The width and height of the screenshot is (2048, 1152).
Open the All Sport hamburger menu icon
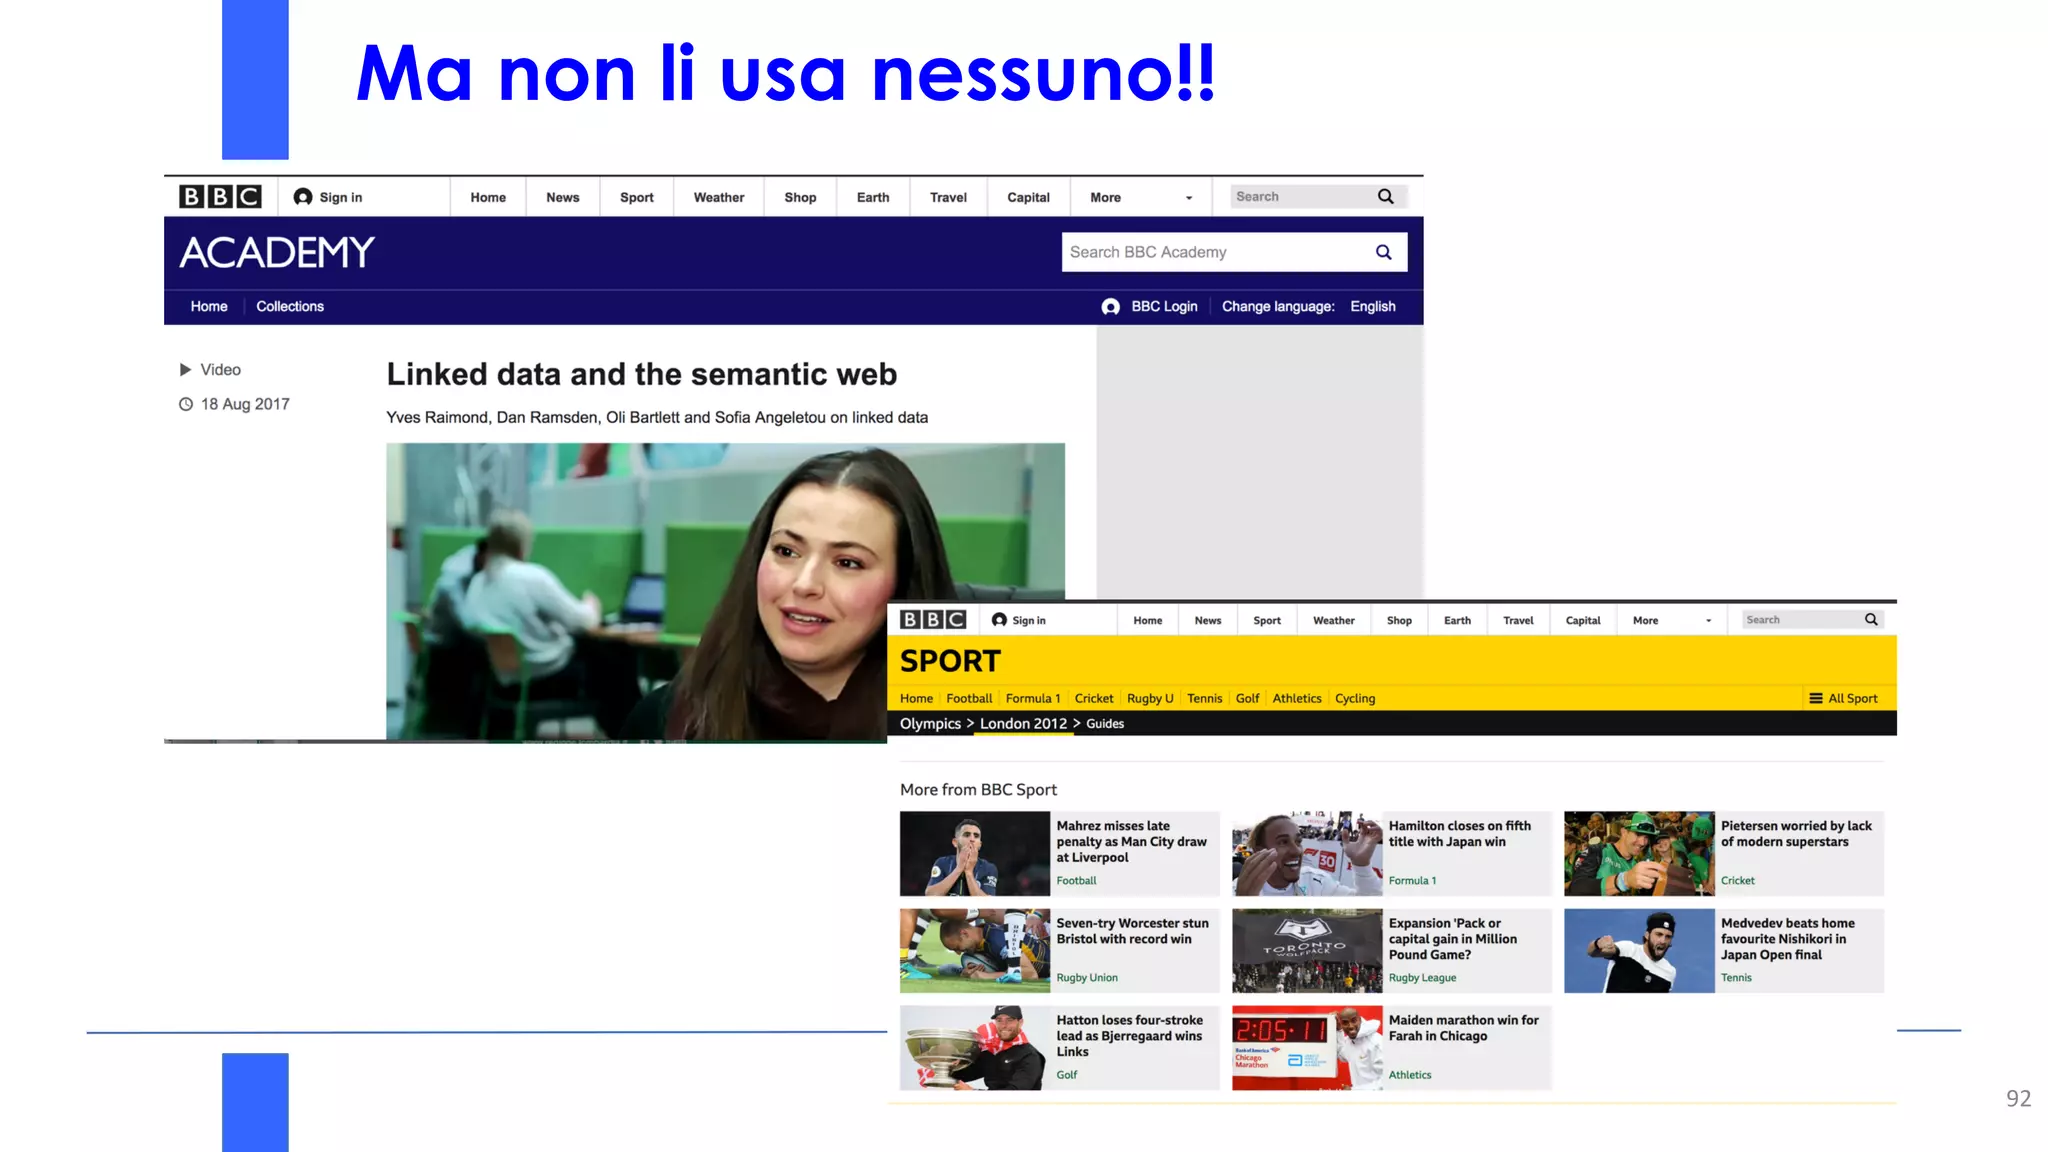[x=1816, y=698]
